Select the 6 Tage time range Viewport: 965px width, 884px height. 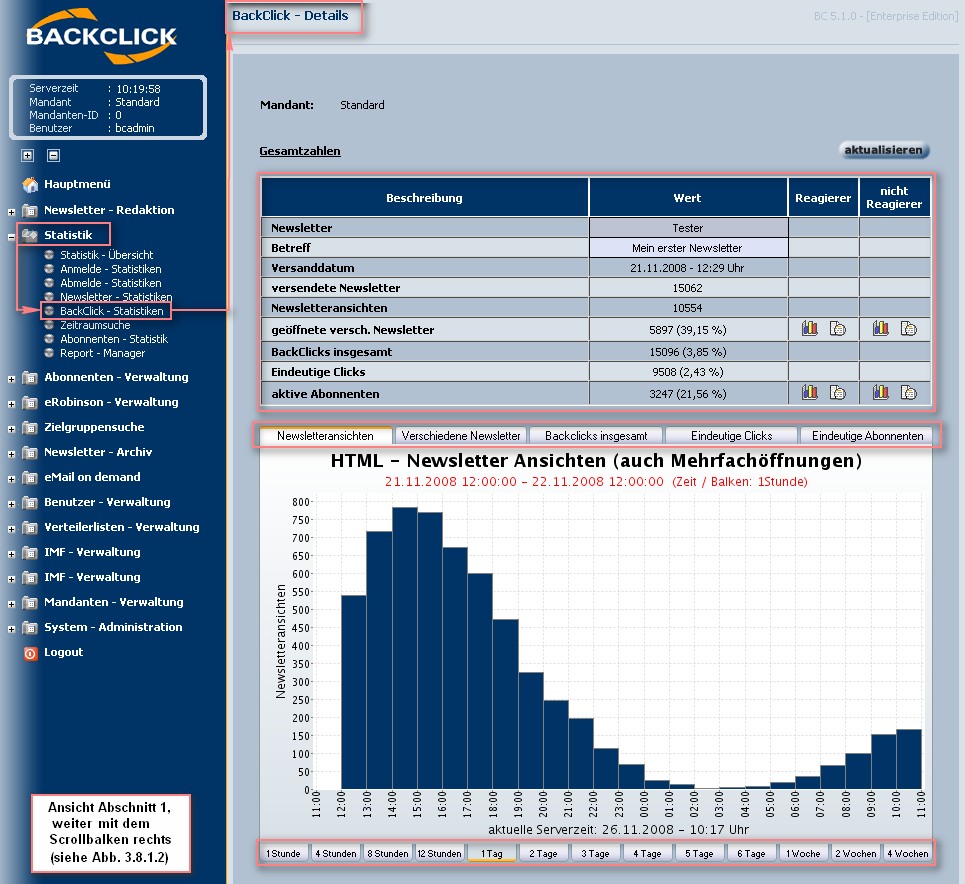pos(751,854)
